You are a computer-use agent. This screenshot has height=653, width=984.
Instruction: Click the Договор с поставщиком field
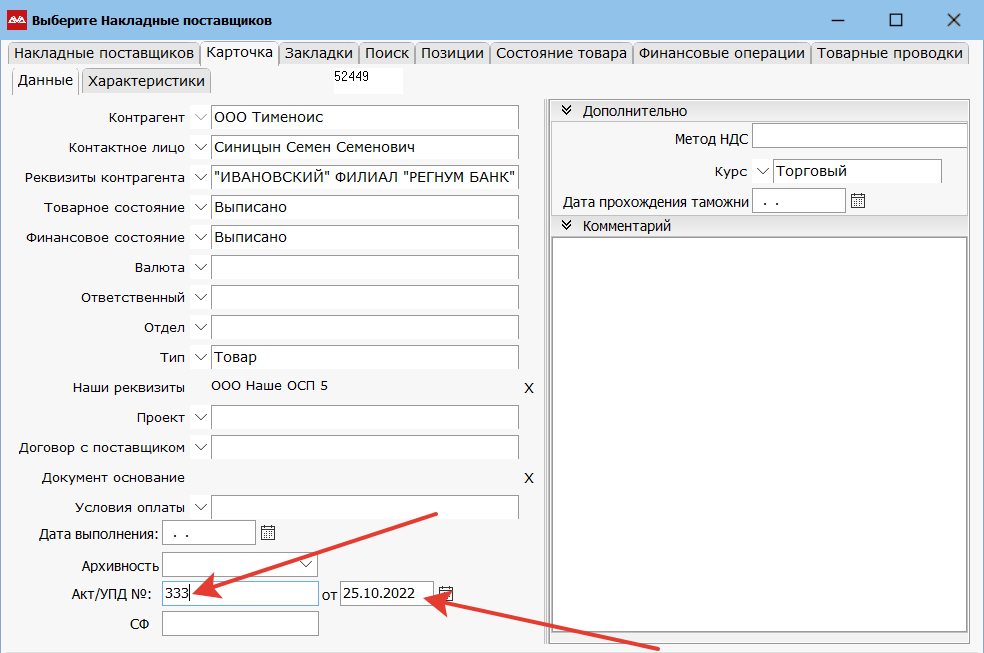365,447
